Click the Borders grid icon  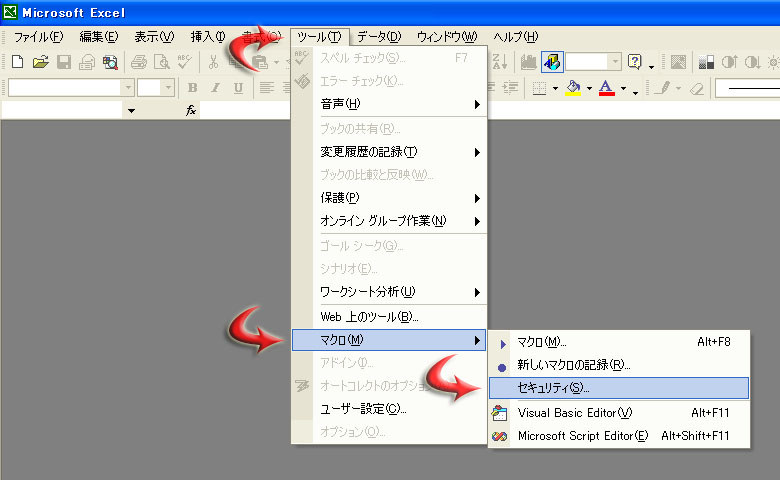[540, 88]
